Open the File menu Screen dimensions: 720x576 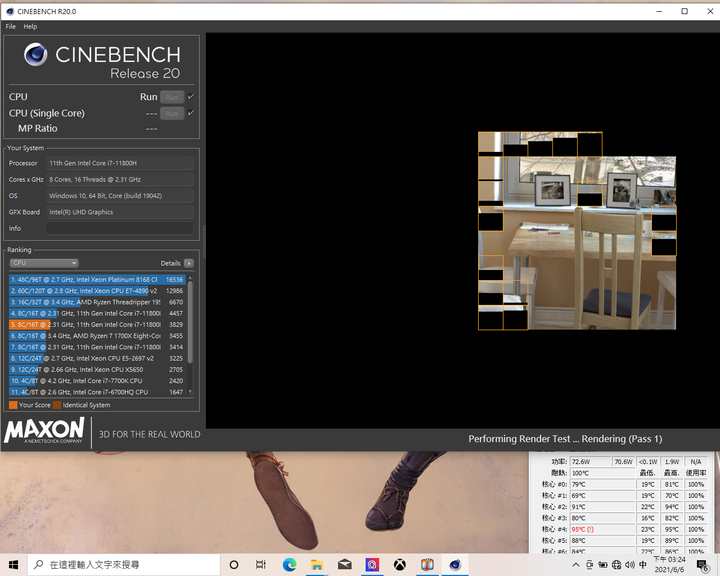[x=11, y=27]
